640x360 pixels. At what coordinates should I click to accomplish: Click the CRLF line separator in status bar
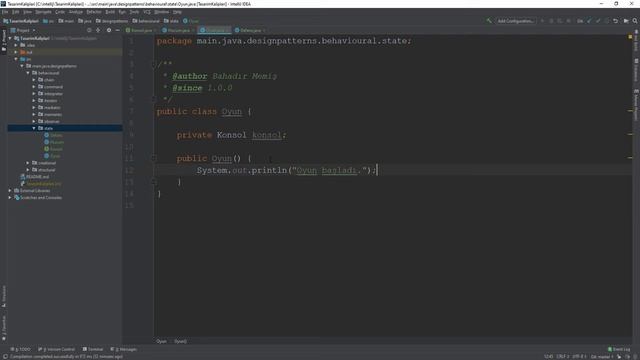[x=563, y=357]
